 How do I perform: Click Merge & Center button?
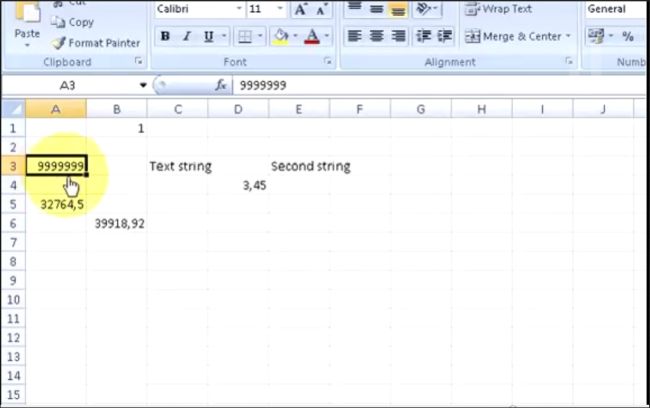click(x=513, y=36)
